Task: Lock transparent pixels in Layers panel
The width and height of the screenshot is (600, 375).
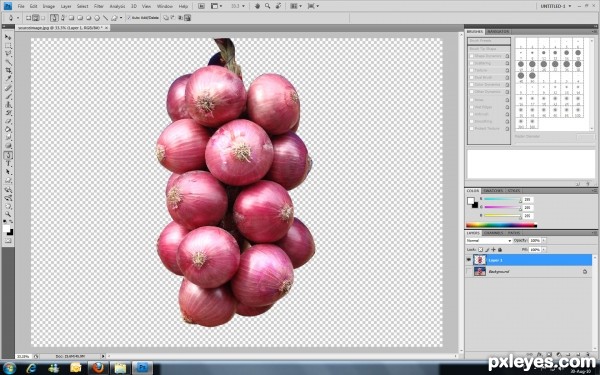Action: pos(481,249)
